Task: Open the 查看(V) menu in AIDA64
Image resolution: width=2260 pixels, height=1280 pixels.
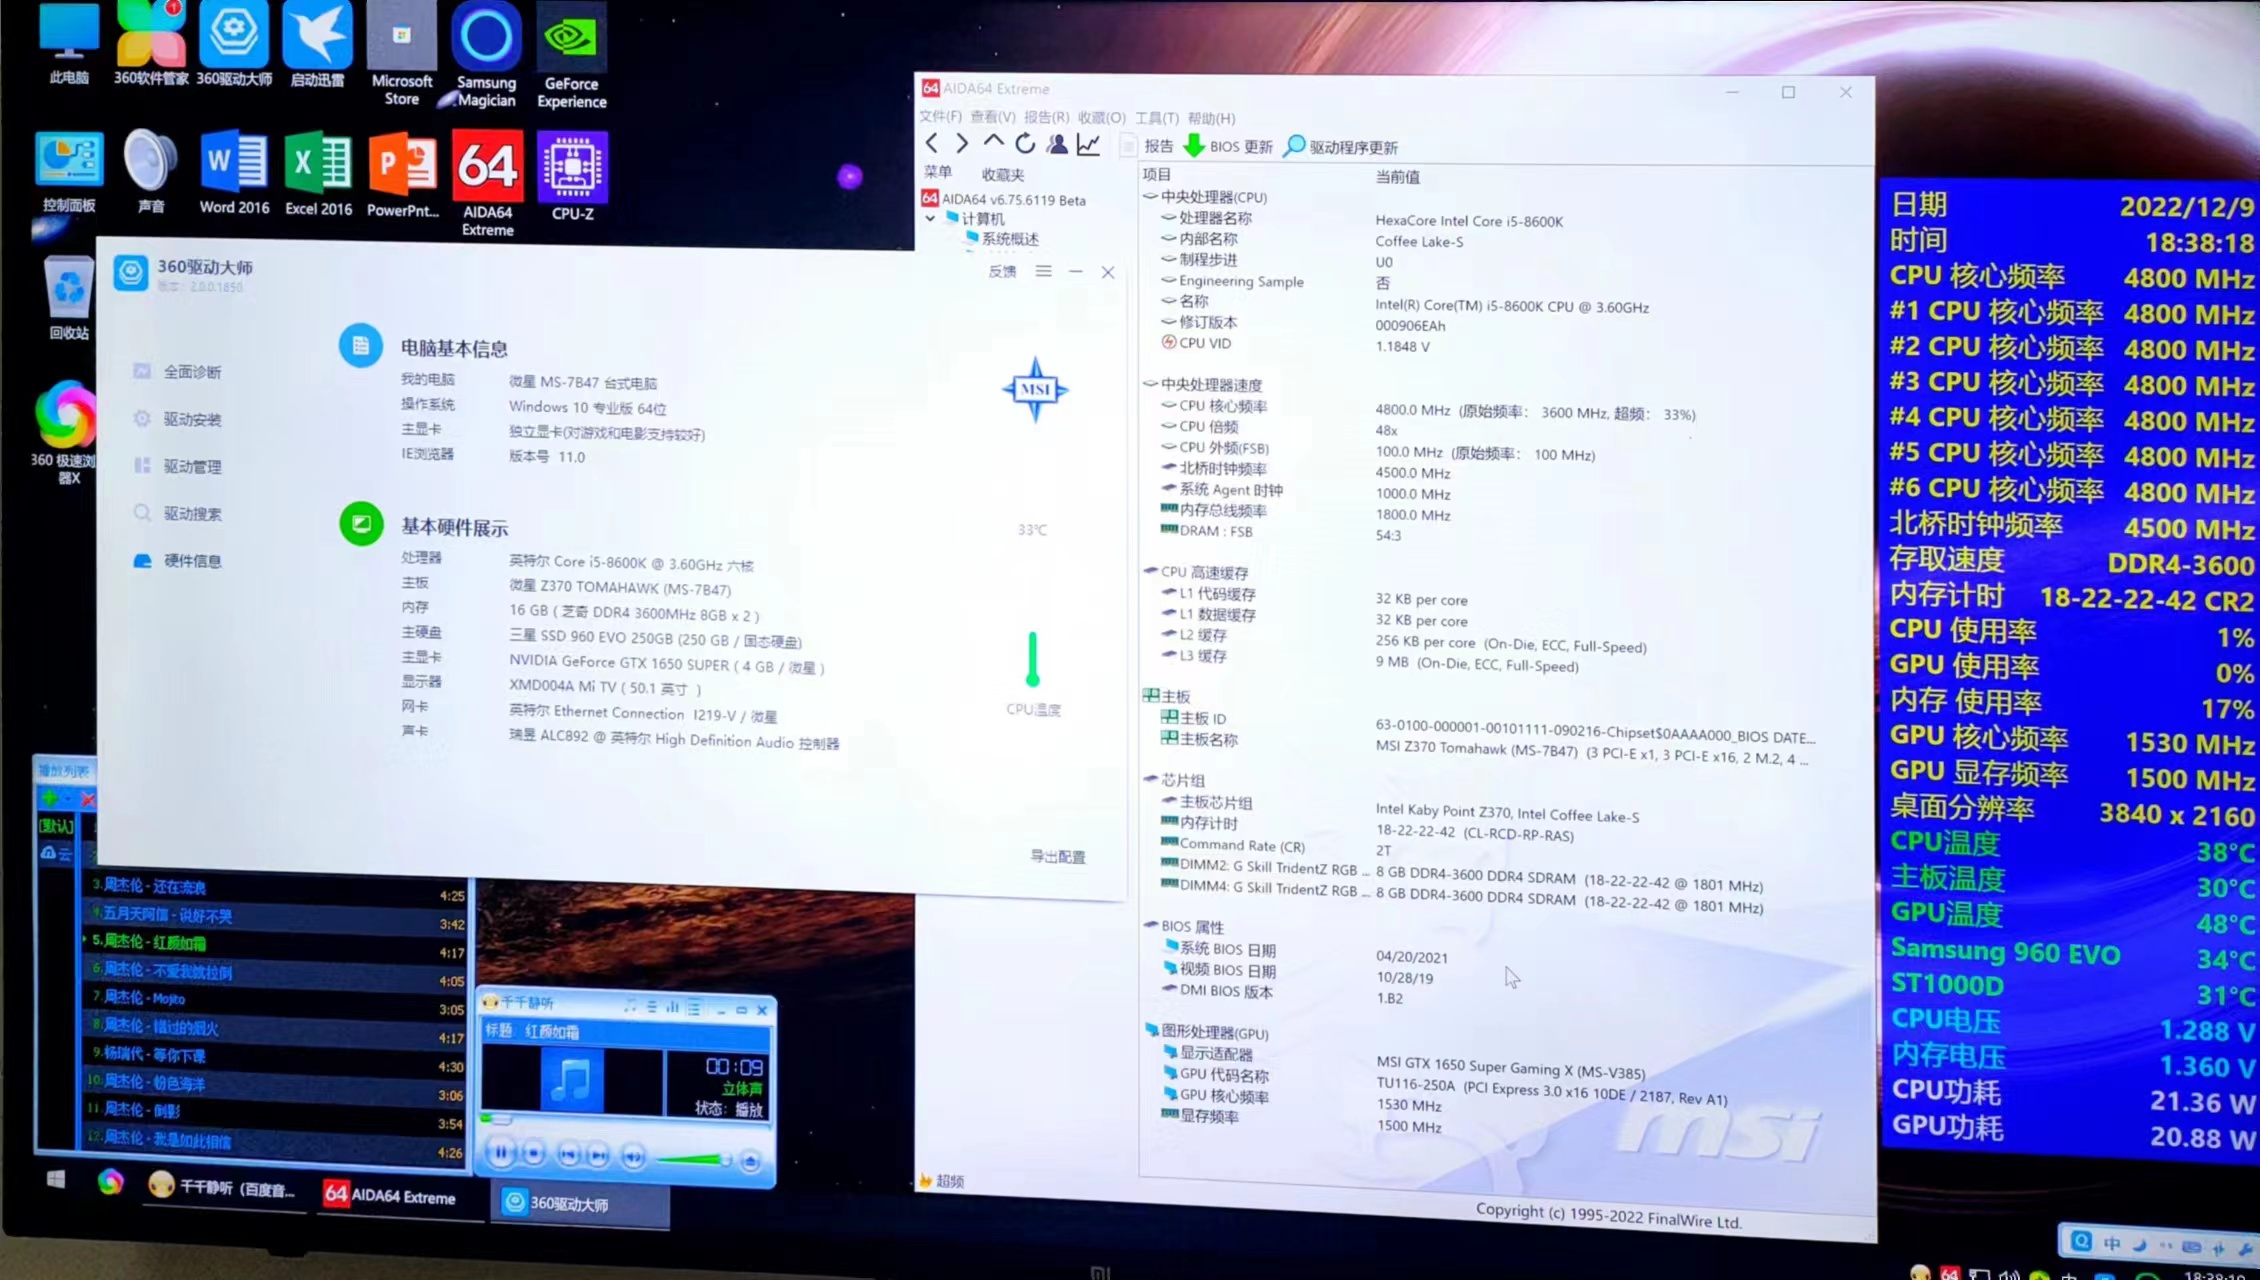Action: (992, 117)
